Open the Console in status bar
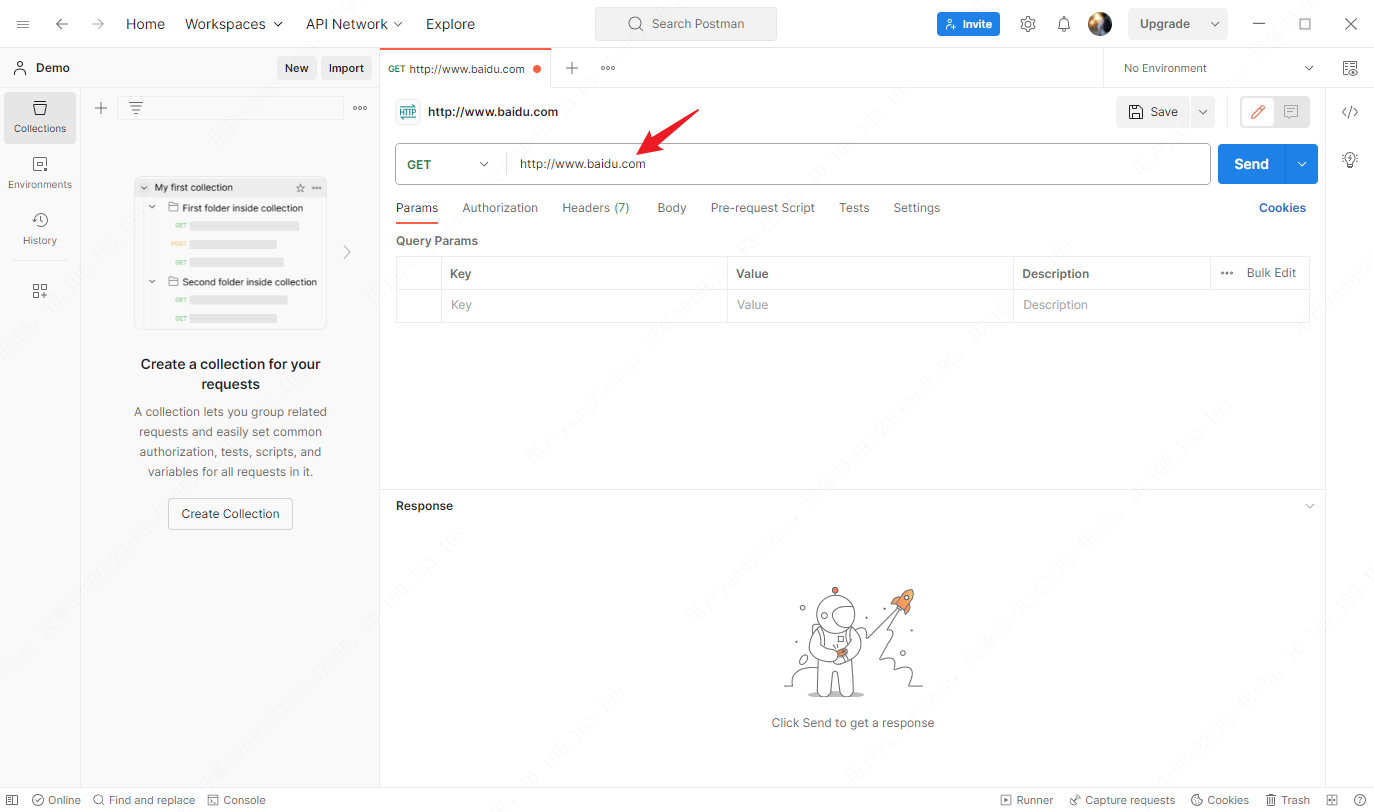The image size is (1374, 812). click(x=236, y=800)
